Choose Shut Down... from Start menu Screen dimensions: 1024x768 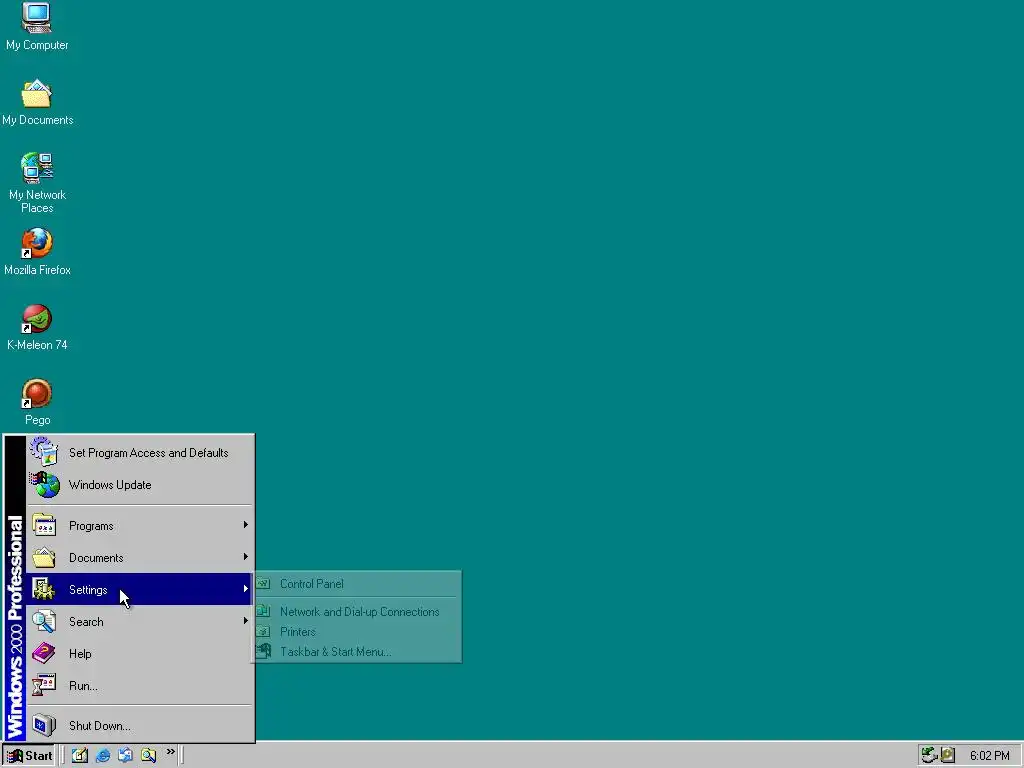click(139, 726)
